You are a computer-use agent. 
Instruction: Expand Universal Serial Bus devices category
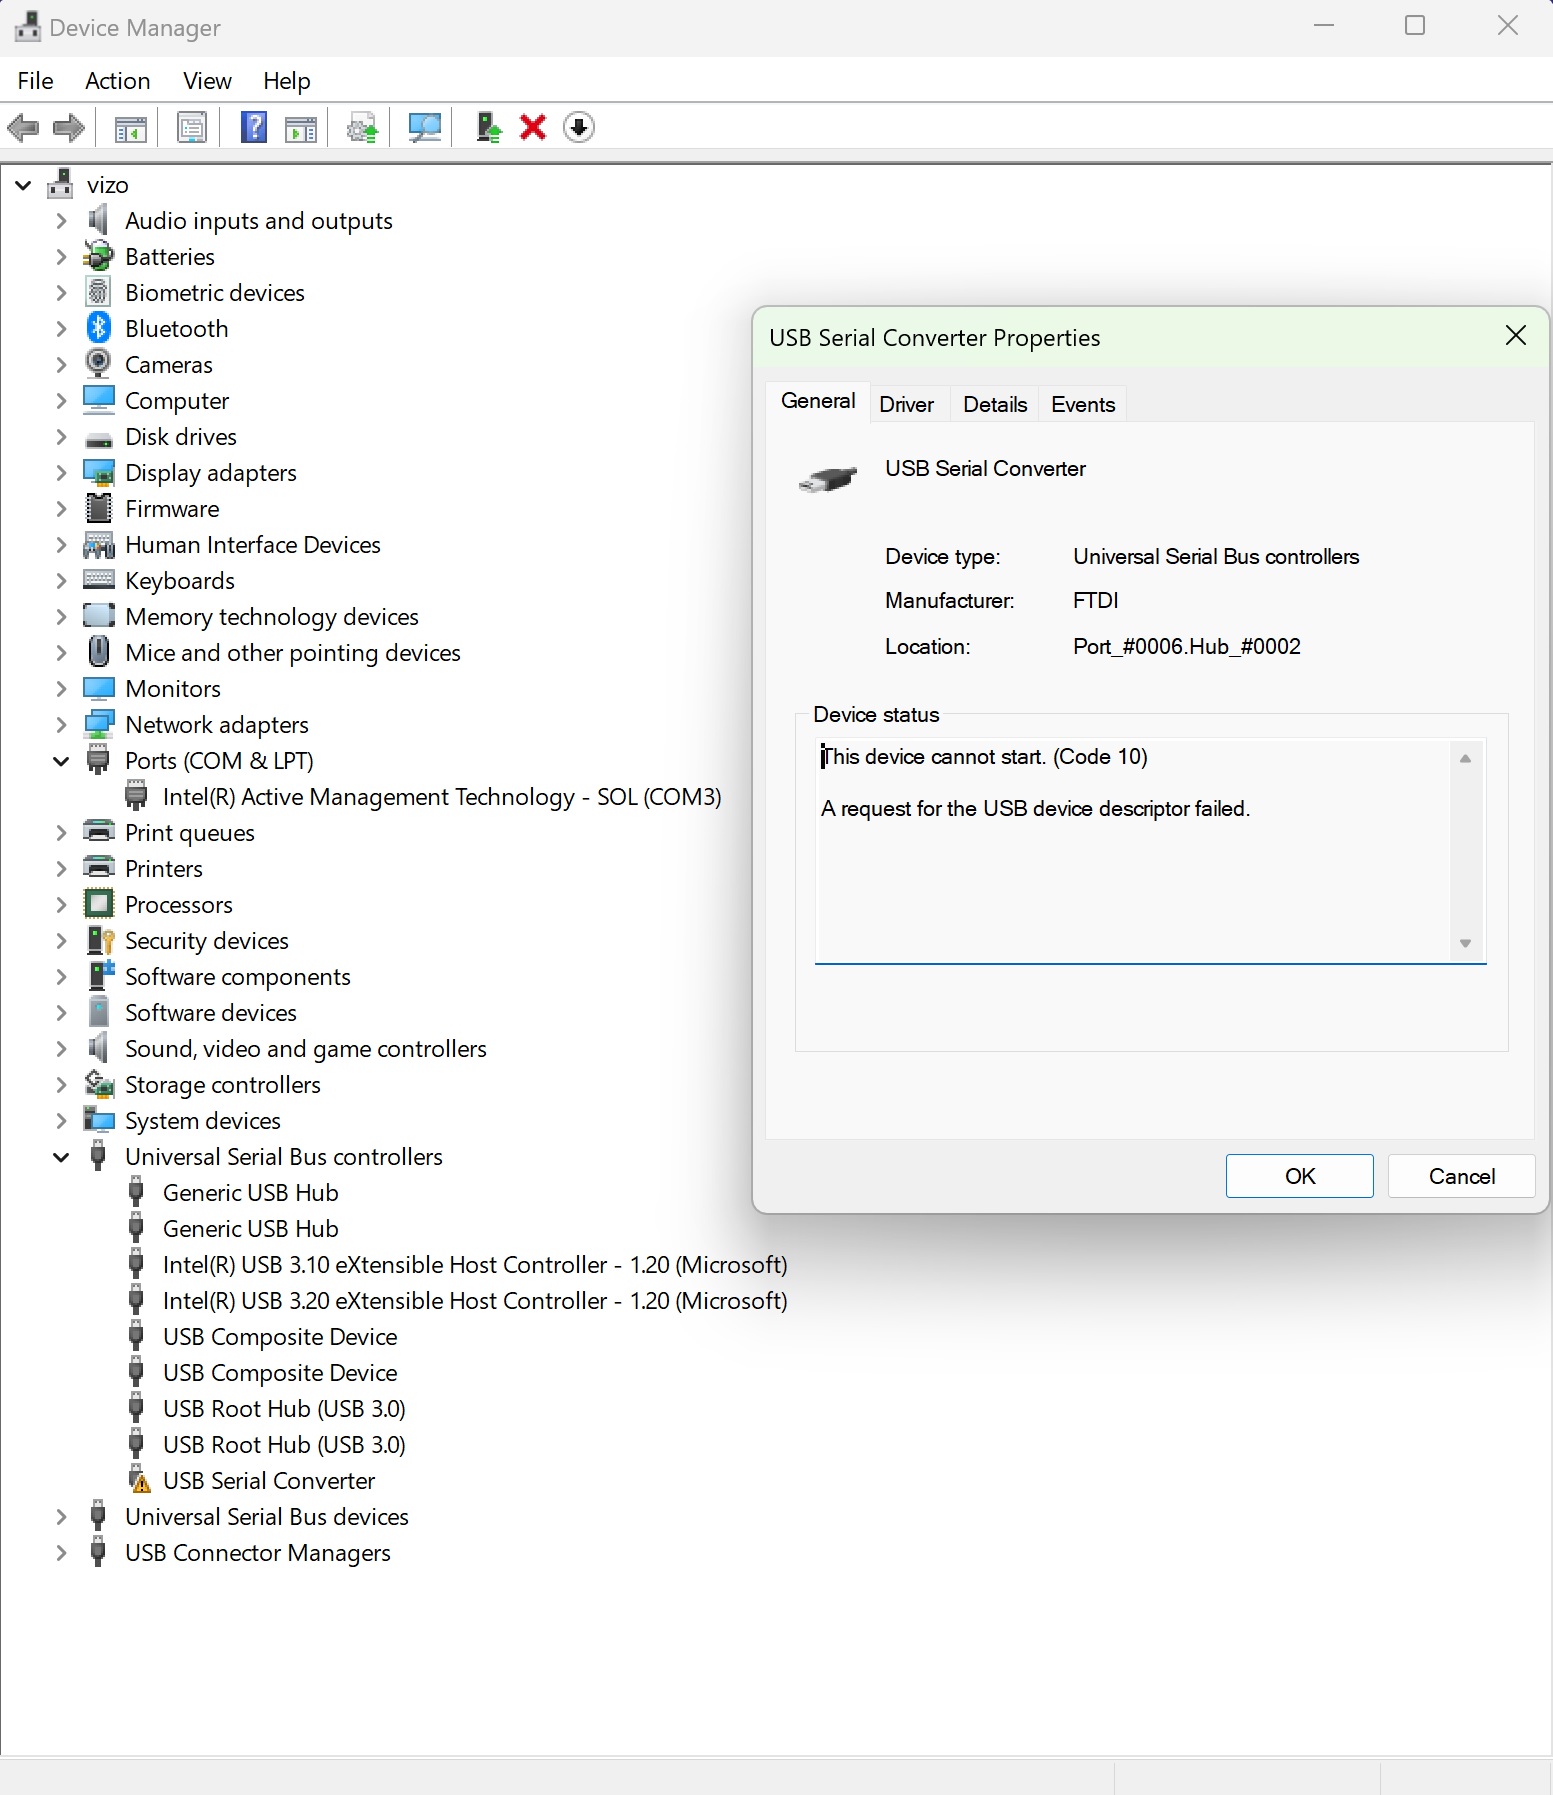61,1517
